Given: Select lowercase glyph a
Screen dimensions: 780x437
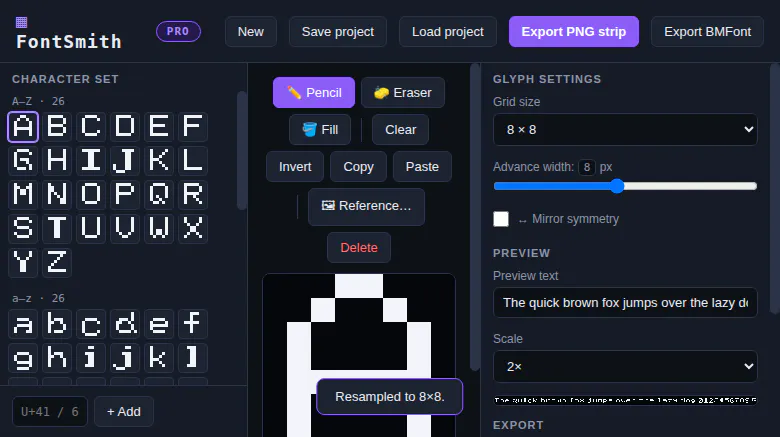Looking at the screenshot, I should [23, 324].
